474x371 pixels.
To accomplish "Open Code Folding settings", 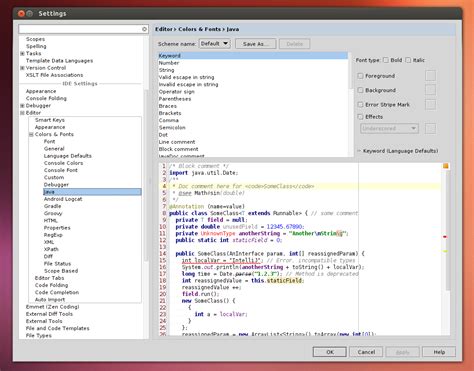I will [51, 285].
